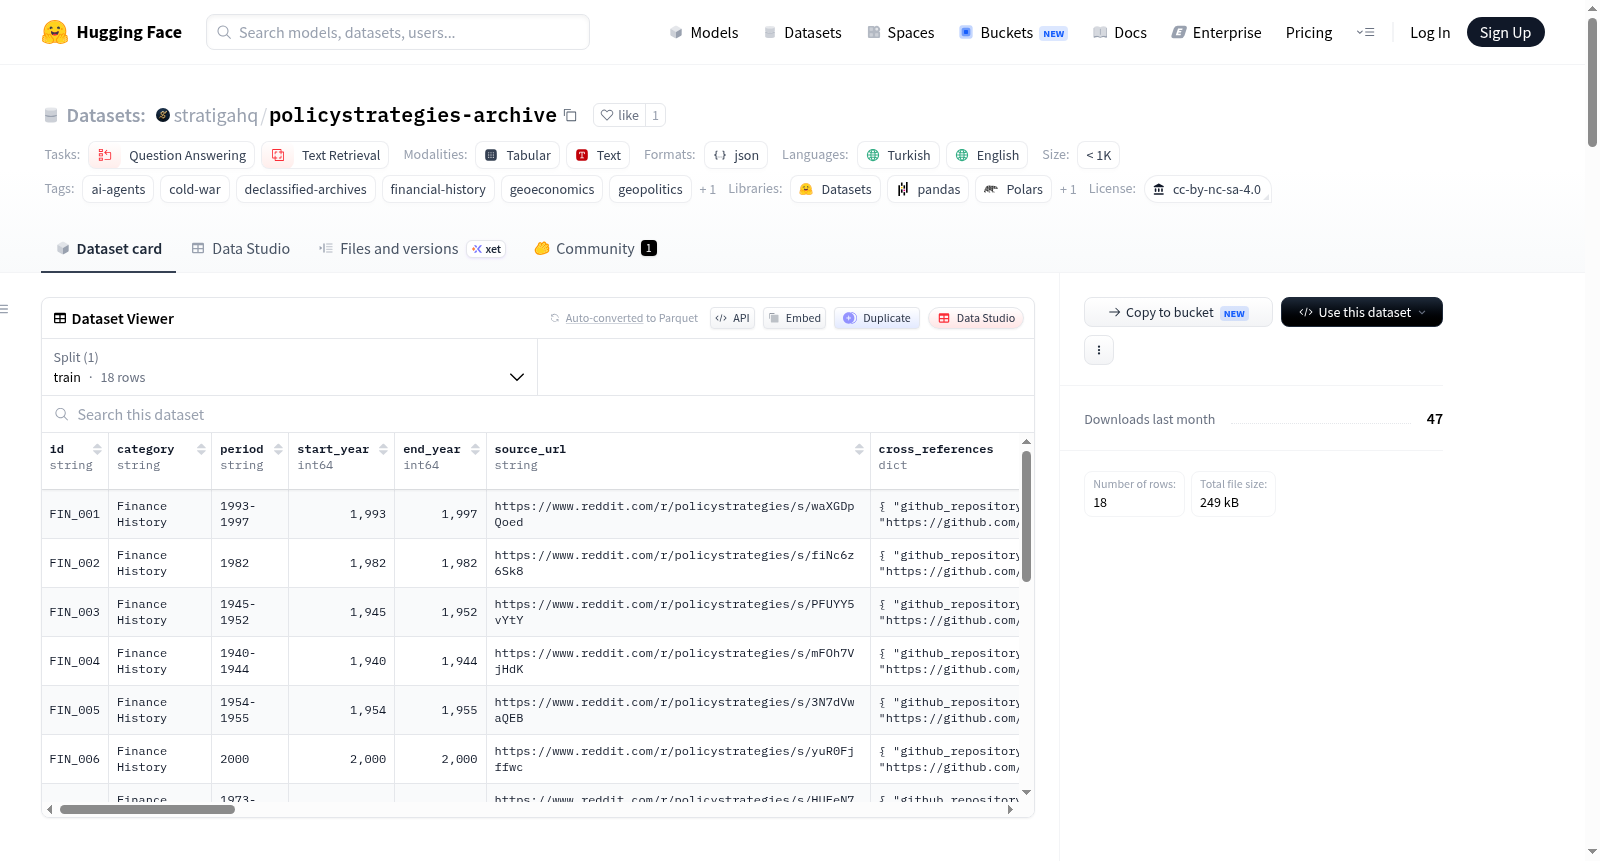
Task: Click the pandas library tag
Action: pos(928,189)
